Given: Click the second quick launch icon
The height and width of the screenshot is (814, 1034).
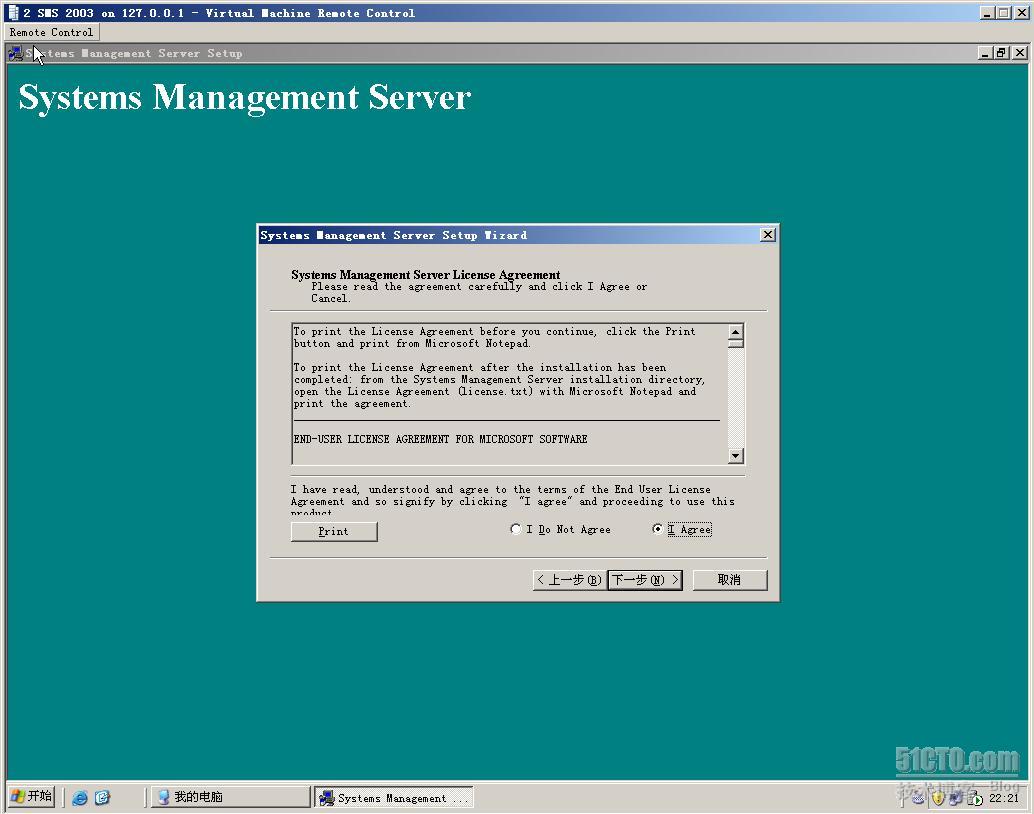Looking at the screenshot, I should coord(102,798).
